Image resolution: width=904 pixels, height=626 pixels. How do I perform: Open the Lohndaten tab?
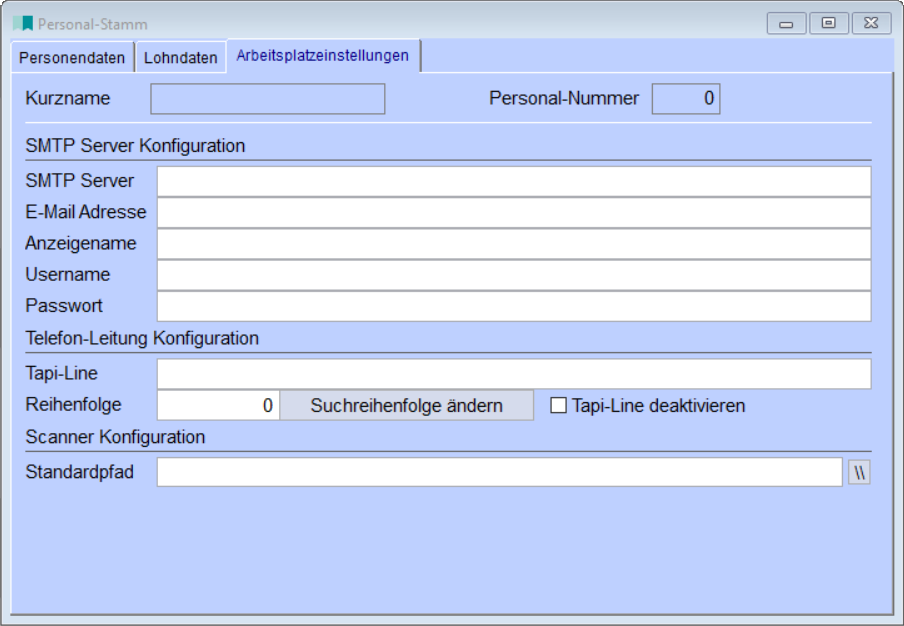(180, 58)
